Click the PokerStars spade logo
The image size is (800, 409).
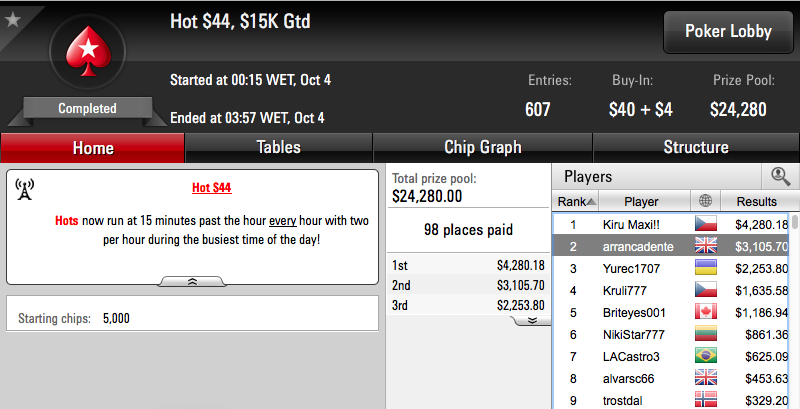click(88, 51)
